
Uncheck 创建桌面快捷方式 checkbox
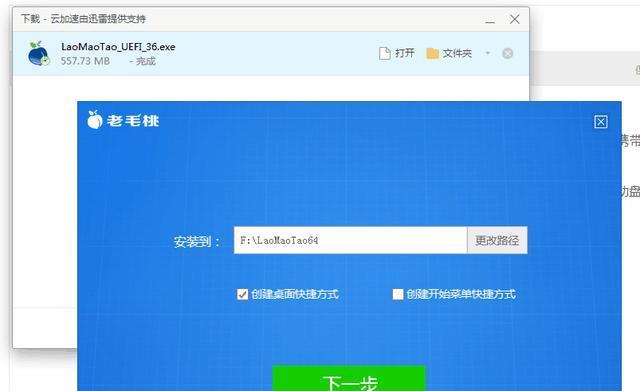[x=242, y=294]
